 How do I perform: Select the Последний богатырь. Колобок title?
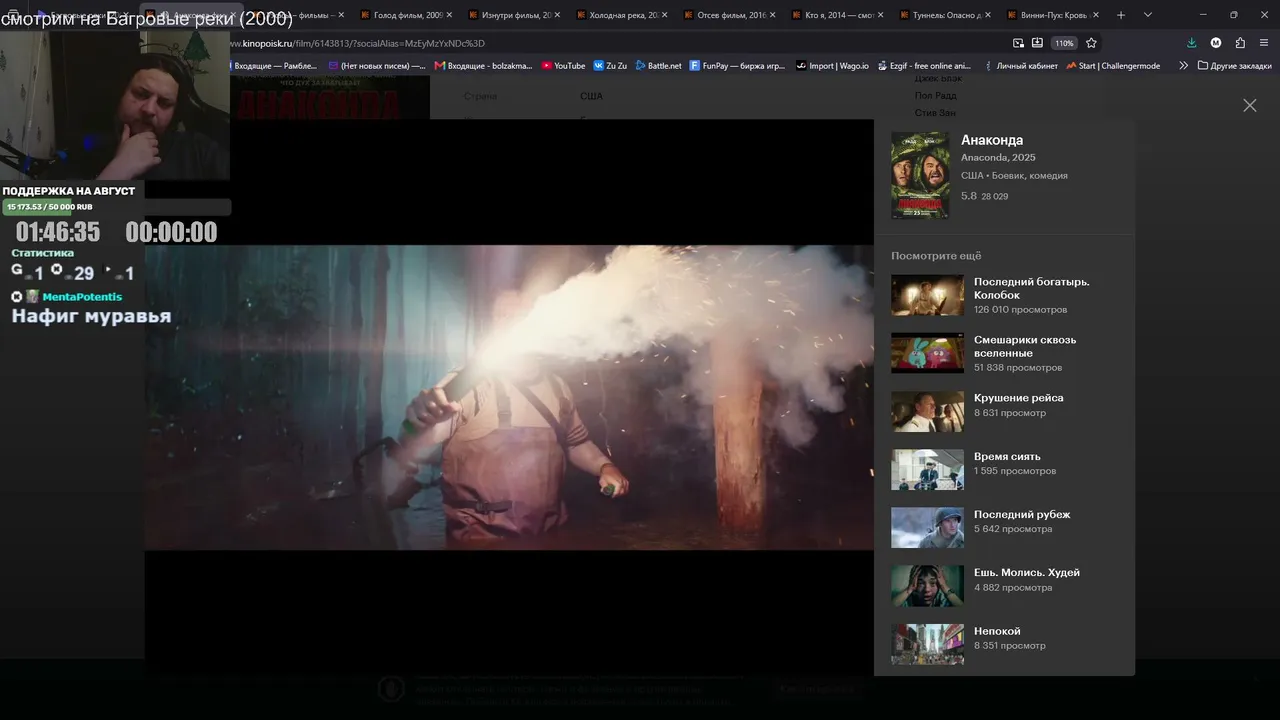coord(1032,288)
